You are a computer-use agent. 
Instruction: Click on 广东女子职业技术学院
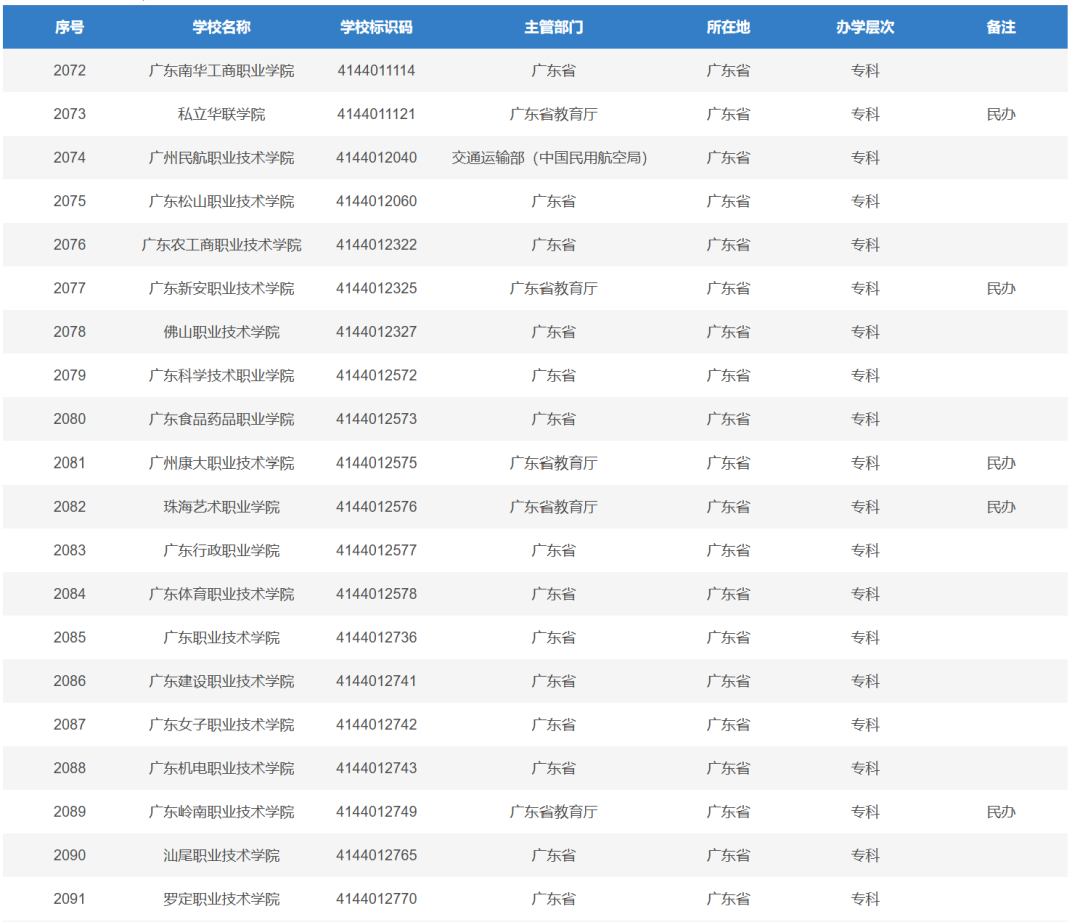221,725
